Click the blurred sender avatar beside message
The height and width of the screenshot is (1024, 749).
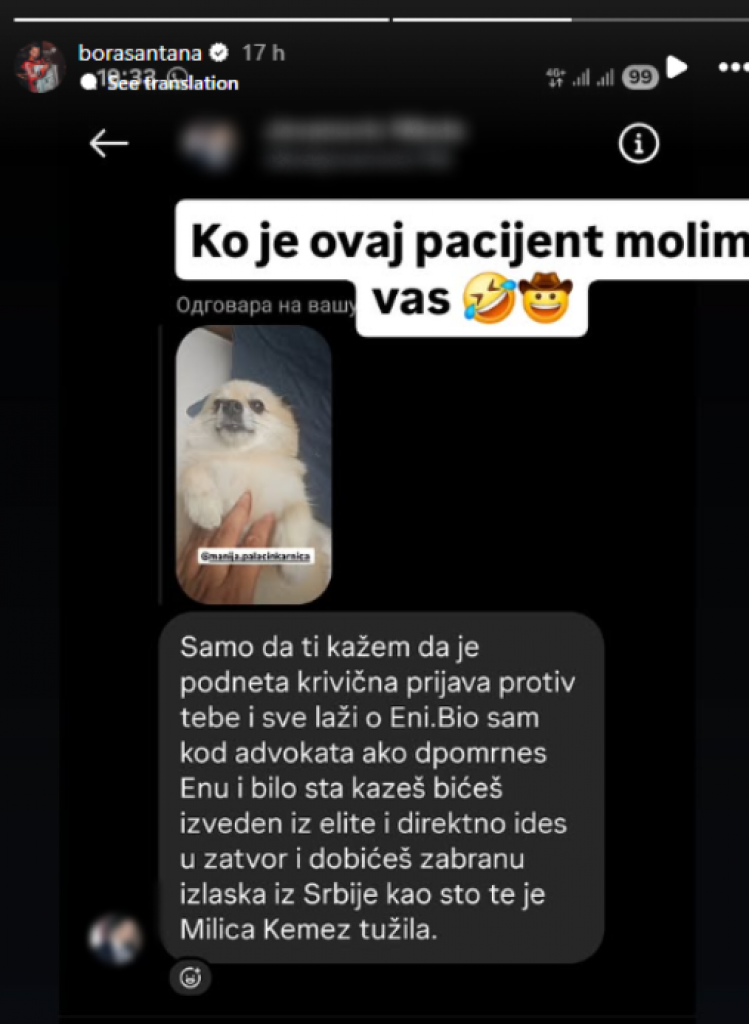tap(116, 939)
